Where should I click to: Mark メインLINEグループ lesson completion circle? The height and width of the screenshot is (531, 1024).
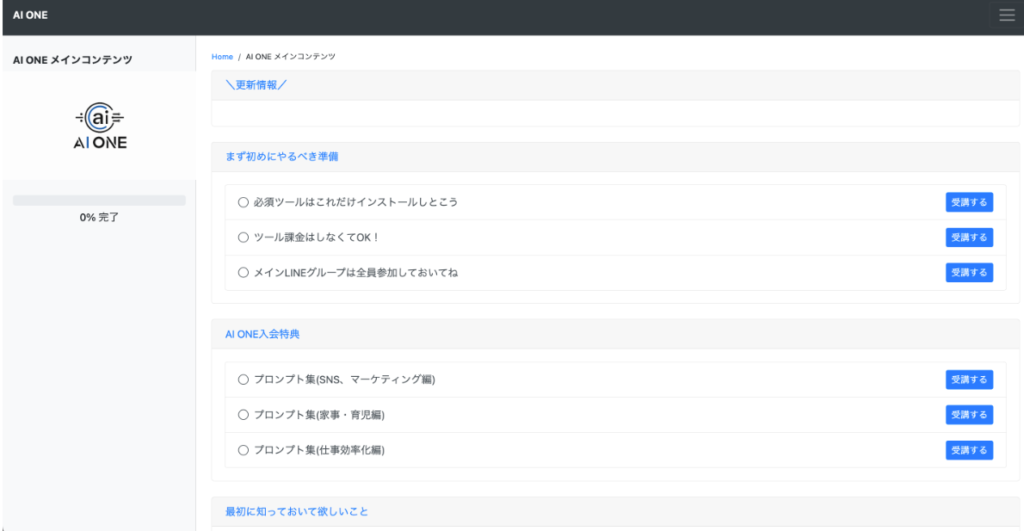click(x=243, y=273)
